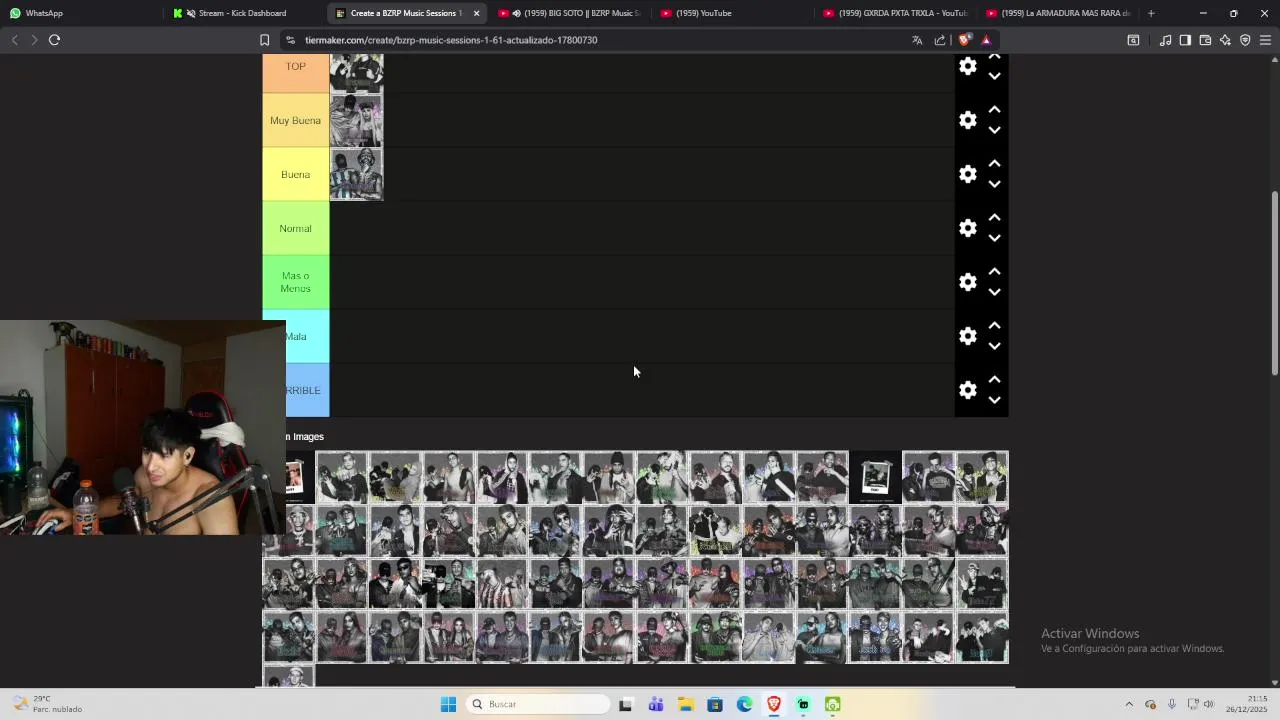Click the Brave Rewards triangle icon
This screenshot has height=720, width=1280.
tap(986, 40)
